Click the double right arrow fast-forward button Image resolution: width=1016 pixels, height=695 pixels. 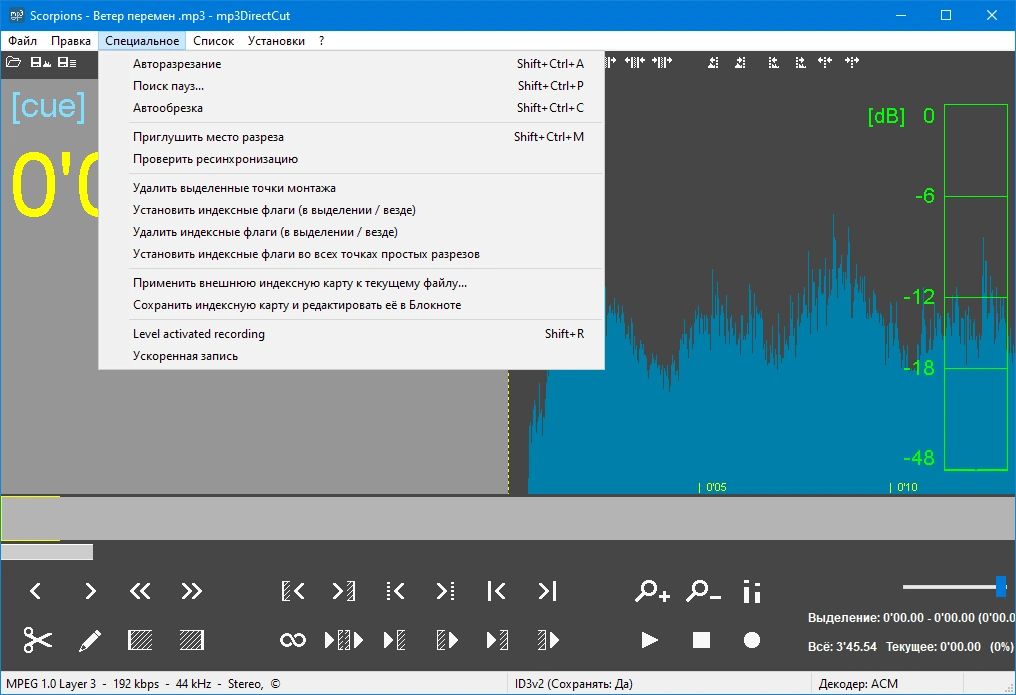pyautogui.click(x=191, y=591)
